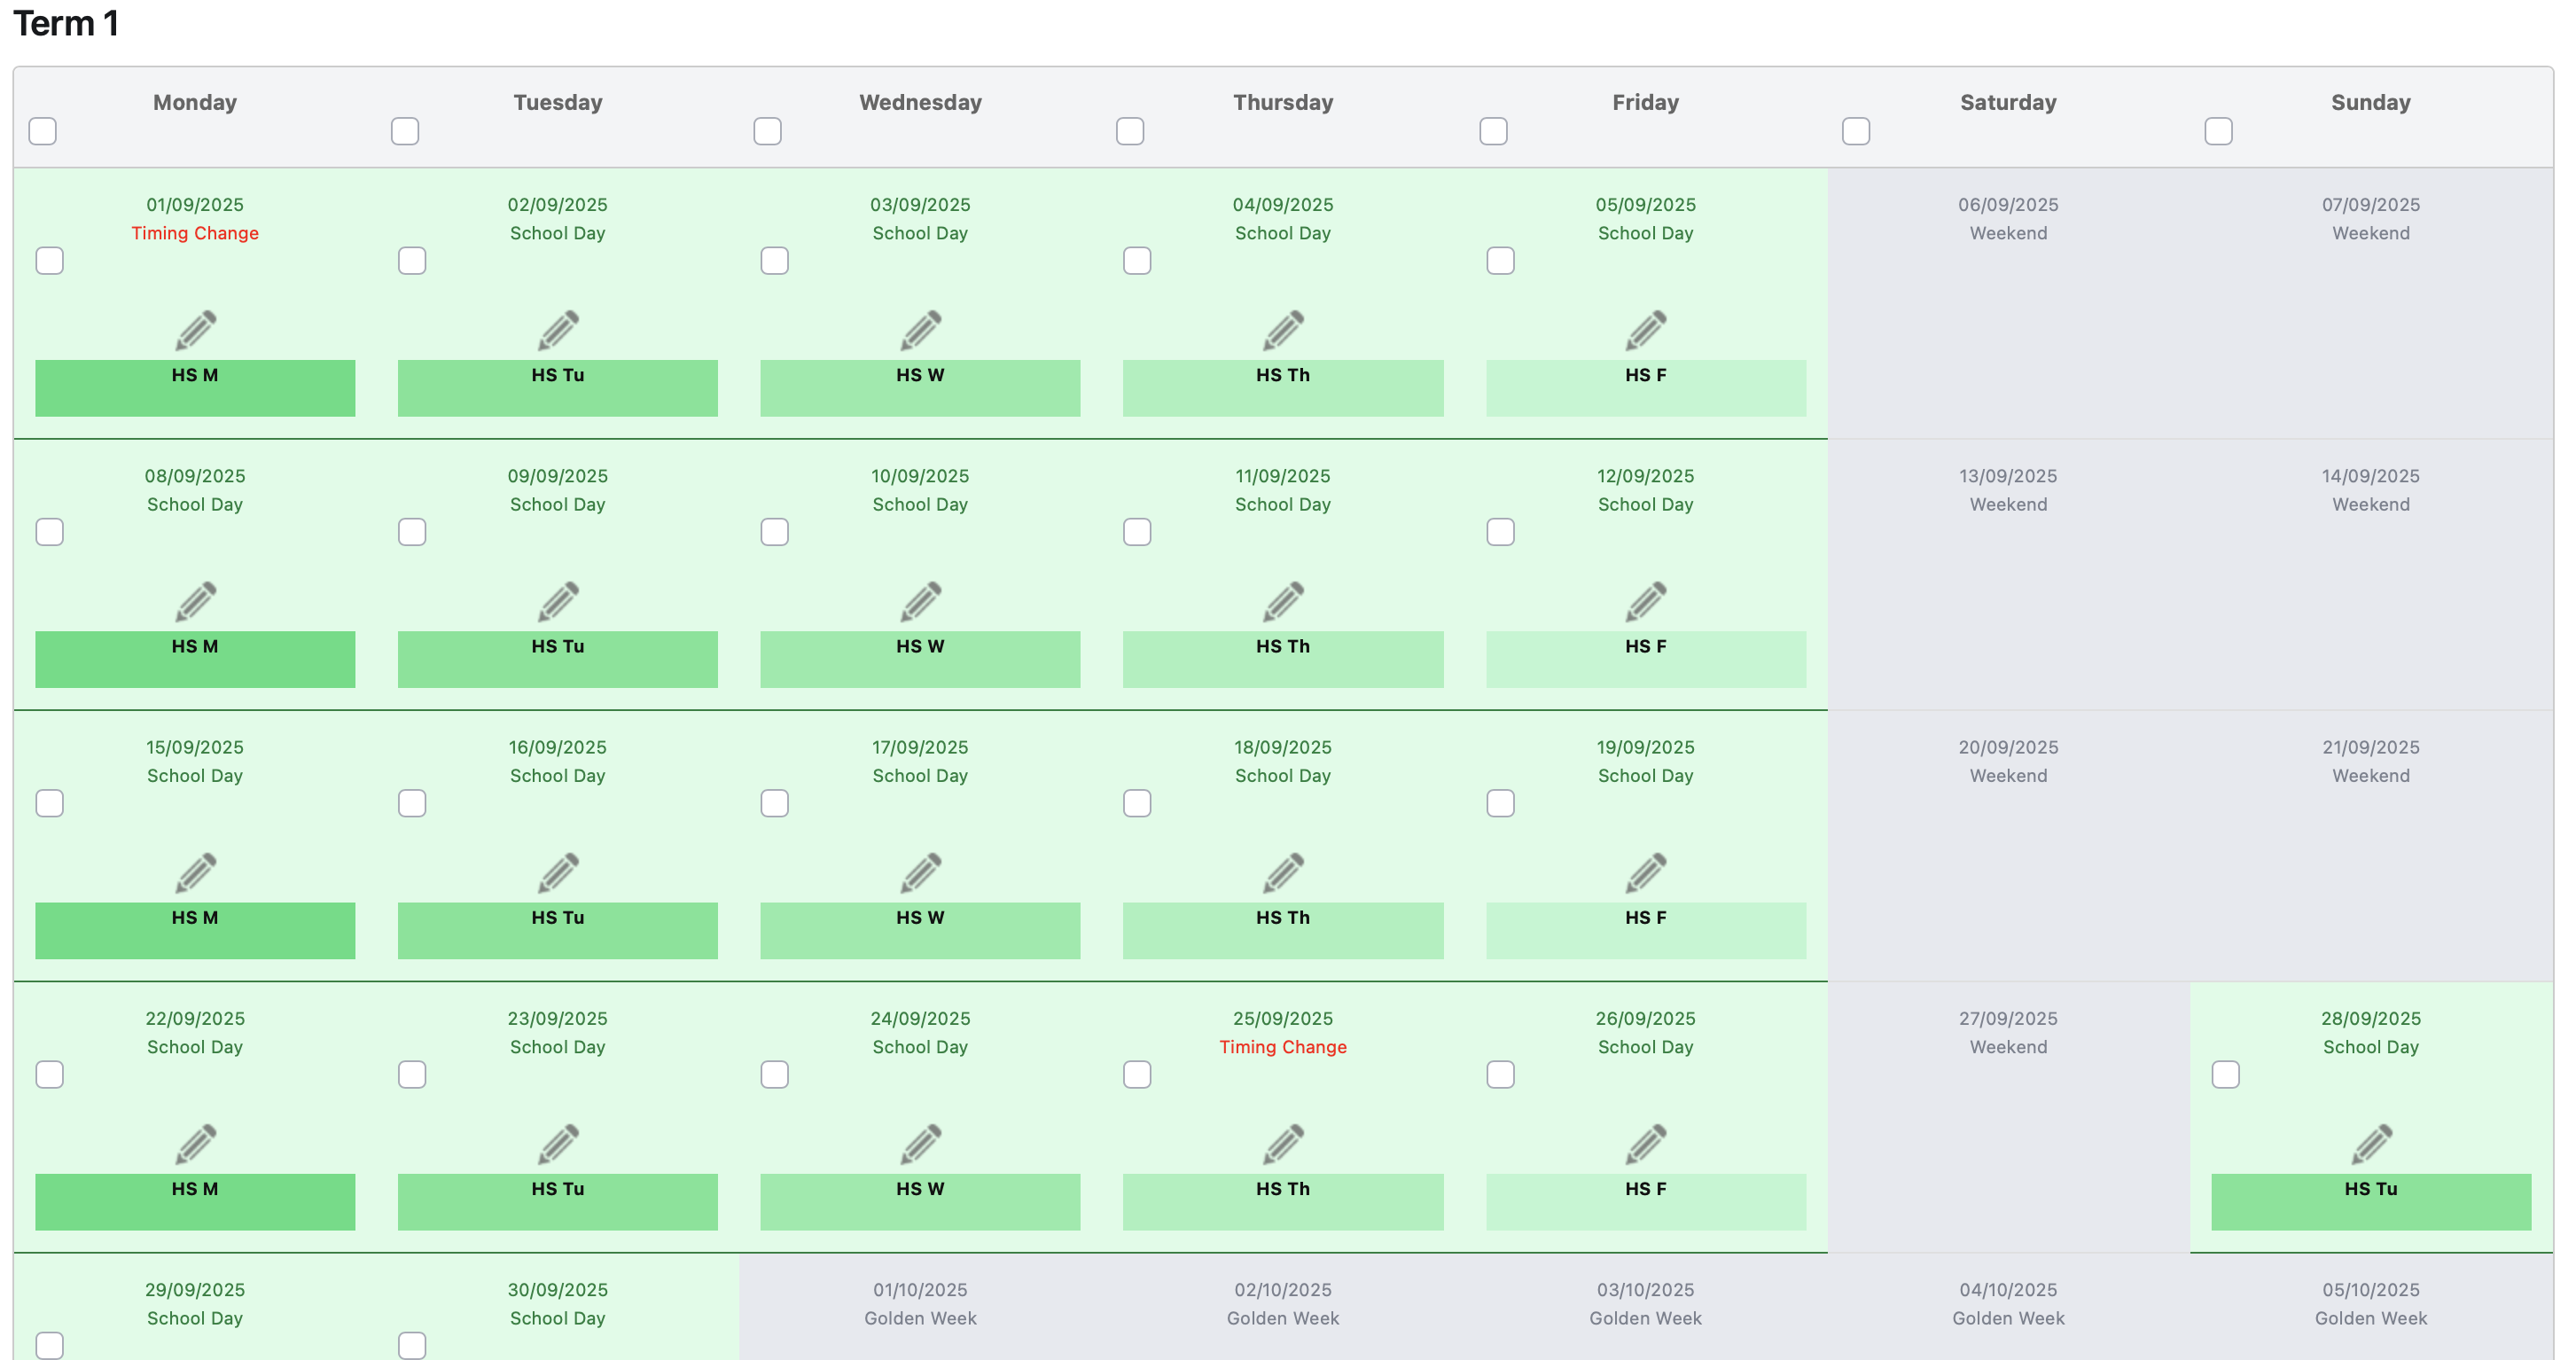Edit Sunday 28/09/2025 using its pencil icon
This screenshot has width=2576, height=1360.
click(2370, 1144)
